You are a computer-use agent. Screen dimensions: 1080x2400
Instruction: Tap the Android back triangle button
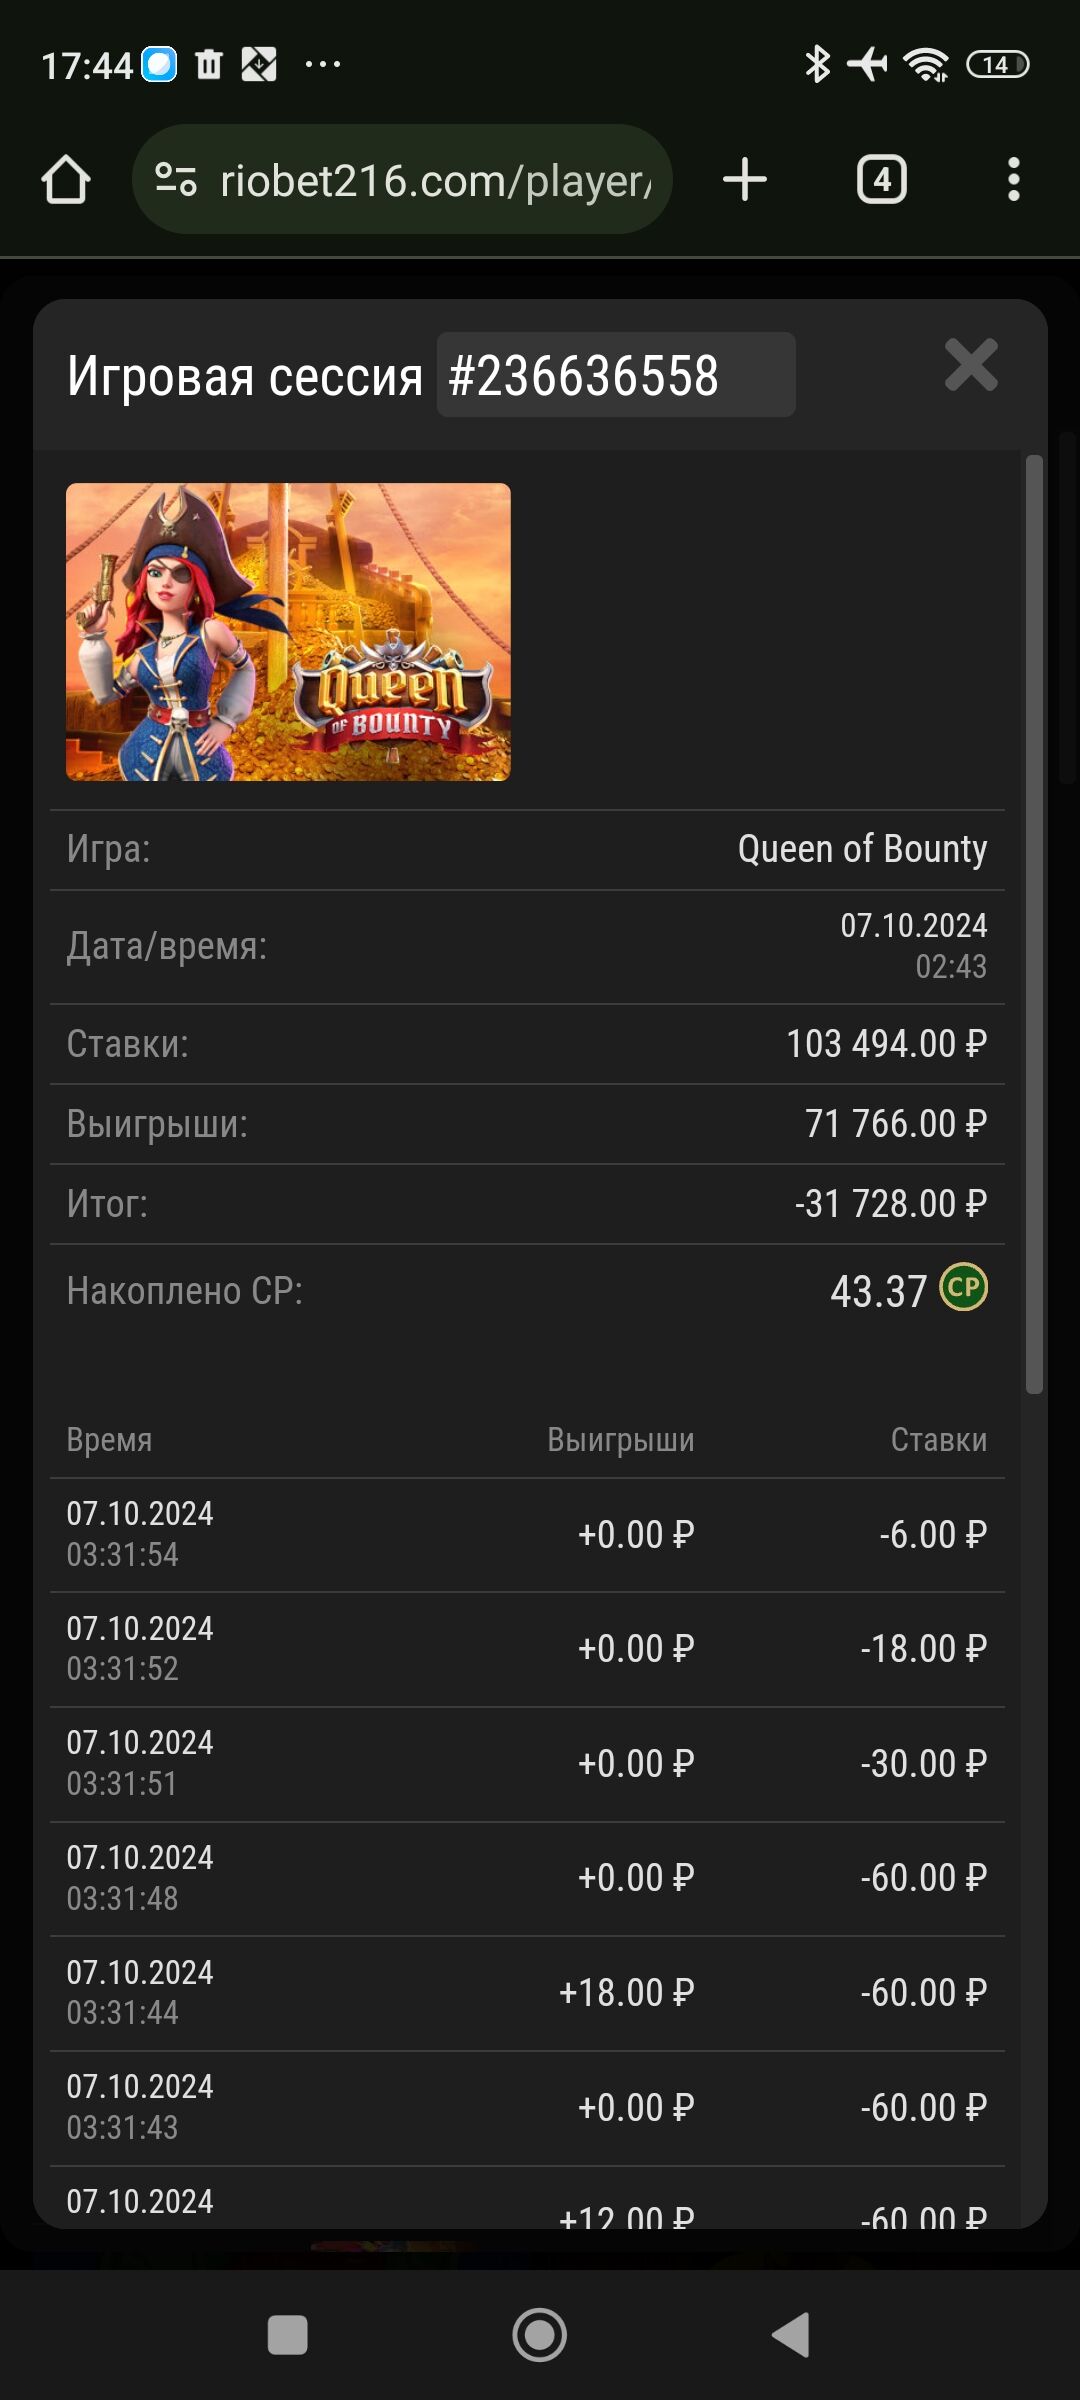coord(791,2335)
